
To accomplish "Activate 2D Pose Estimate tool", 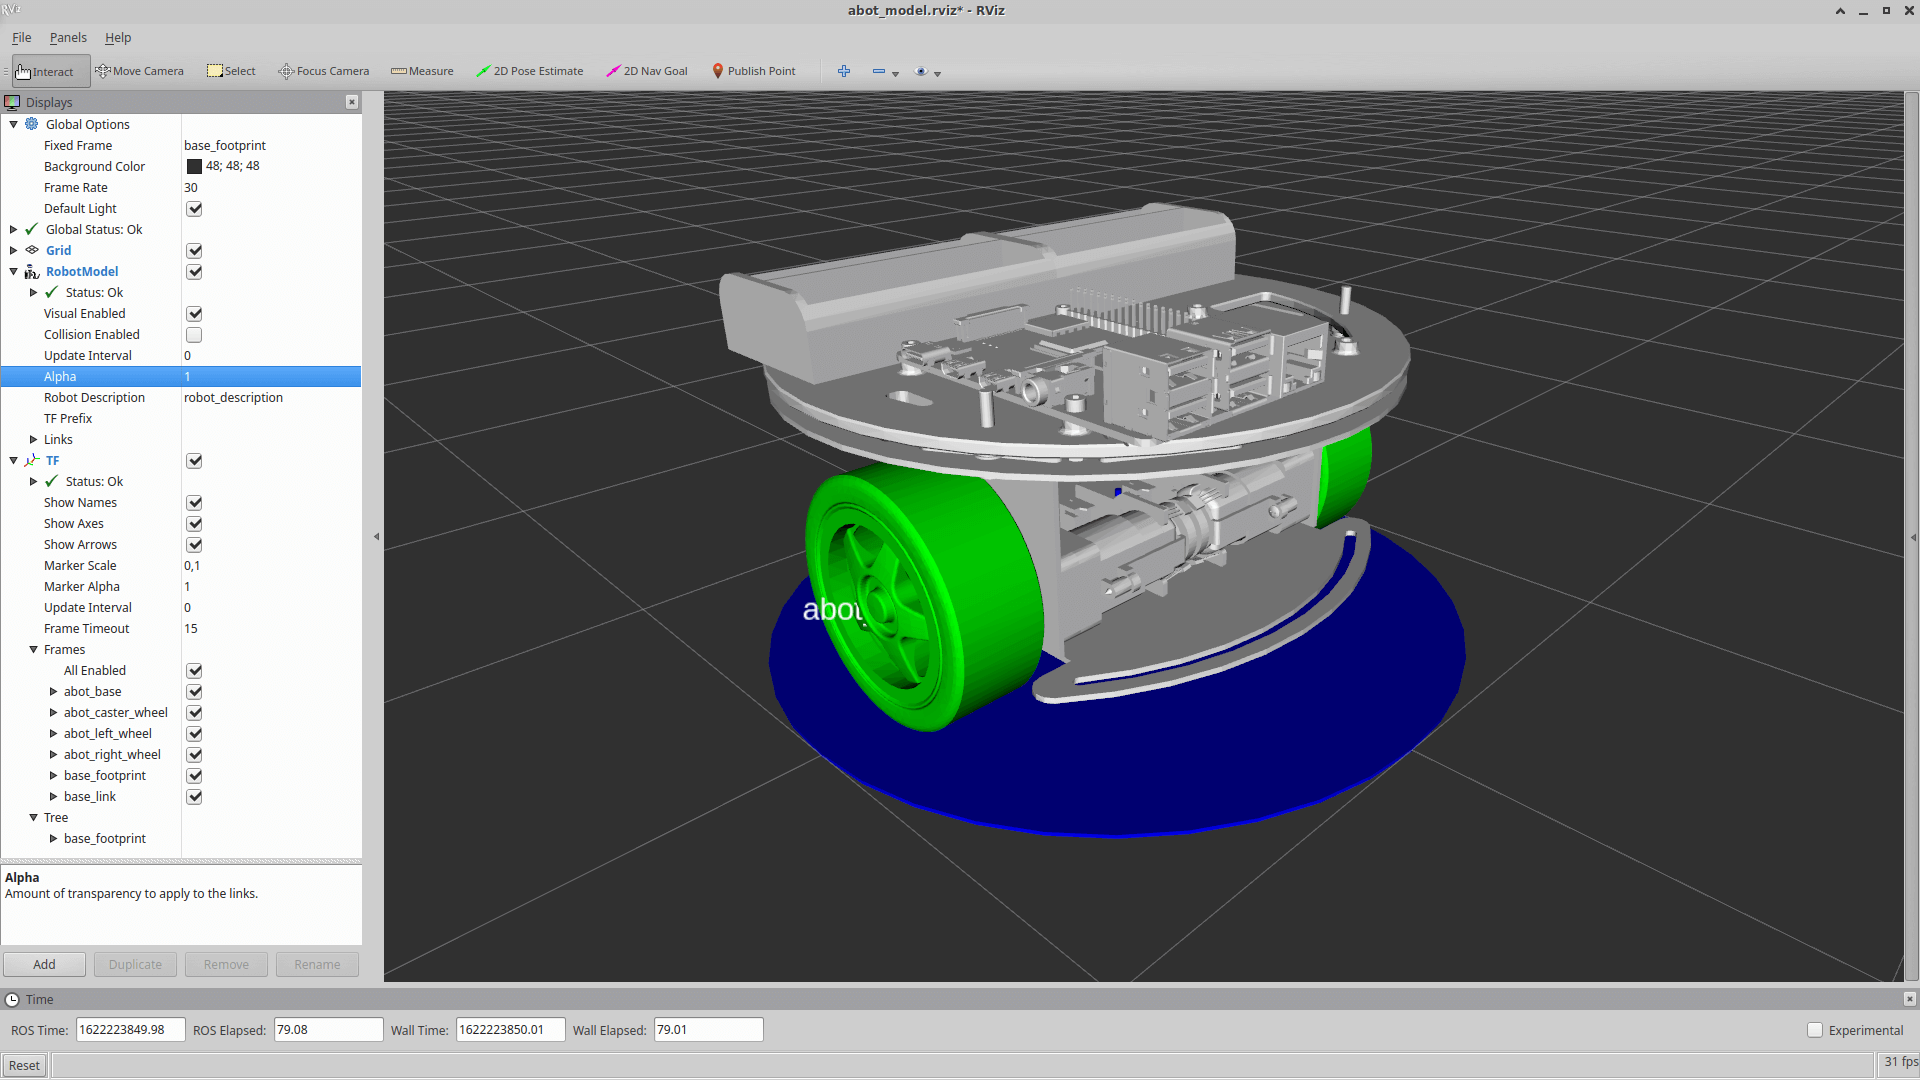I will [529, 71].
